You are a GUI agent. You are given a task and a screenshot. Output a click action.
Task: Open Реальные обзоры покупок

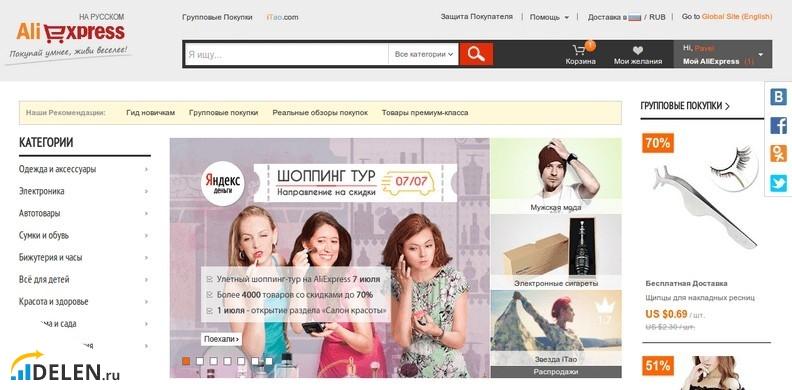(320, 113)
